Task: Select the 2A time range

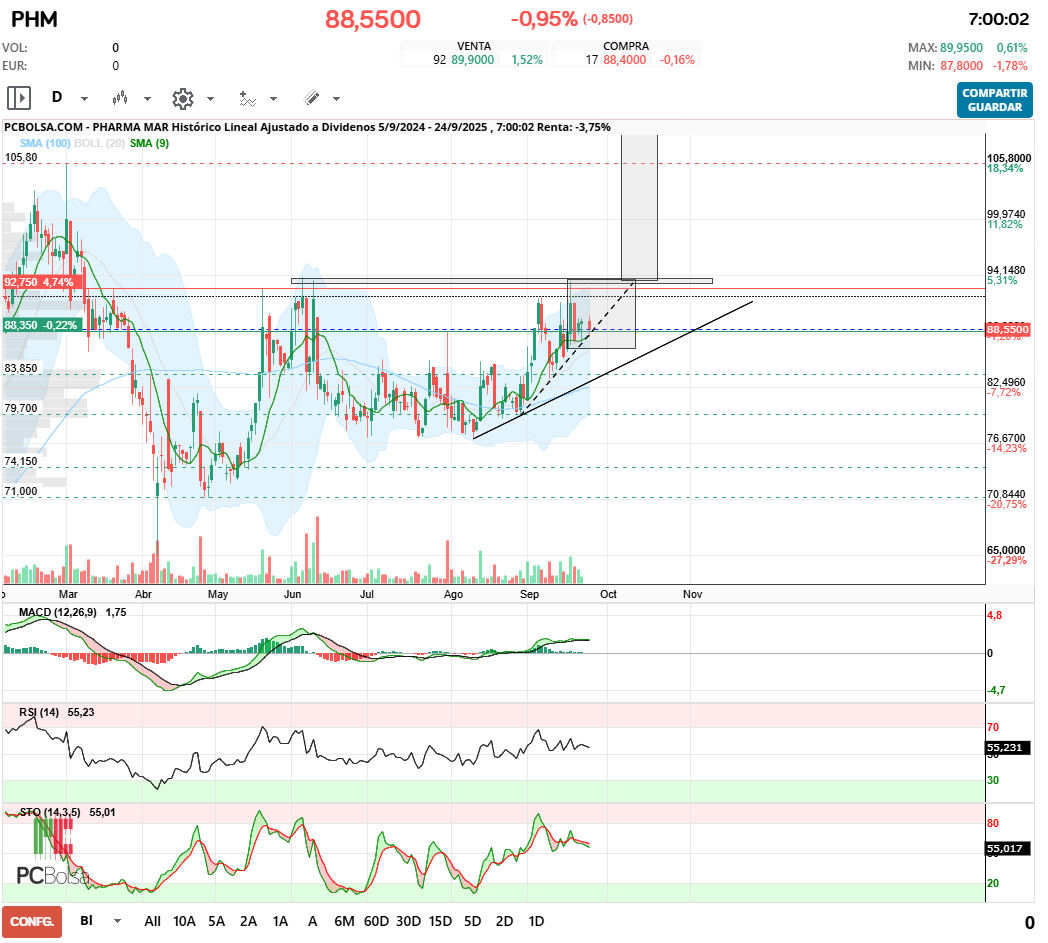Action: point(249,921)
